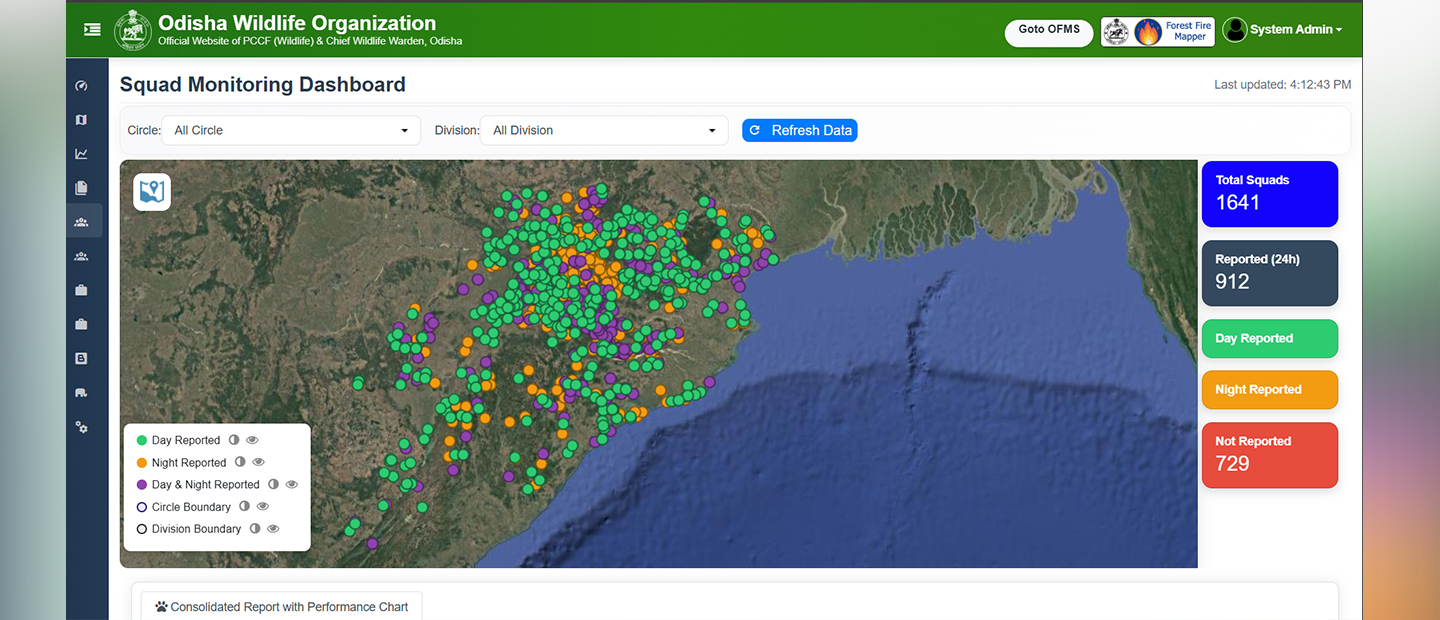Open the map sidebar icon
Image resolution: width=1440 pixels, height=620 pixels.
(81, 120)
